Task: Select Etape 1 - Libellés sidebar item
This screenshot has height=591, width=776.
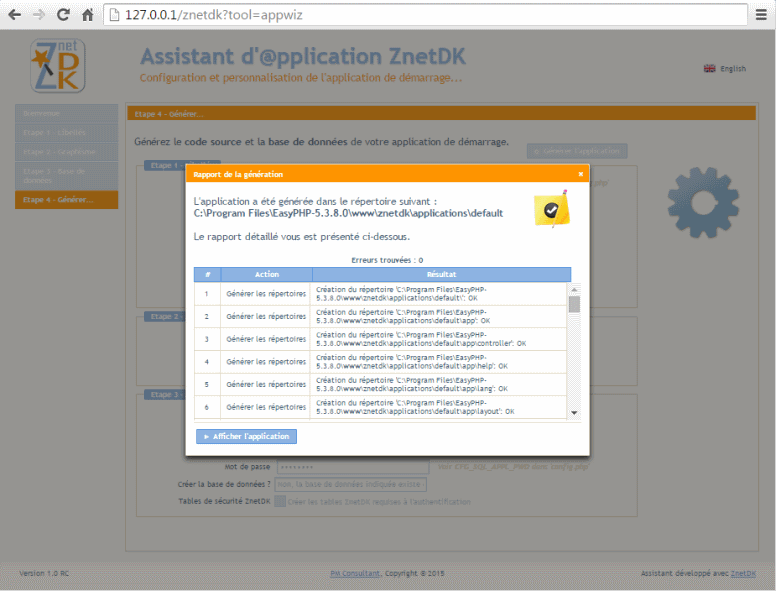Action: pyautogui.click(x=66, y=133)
